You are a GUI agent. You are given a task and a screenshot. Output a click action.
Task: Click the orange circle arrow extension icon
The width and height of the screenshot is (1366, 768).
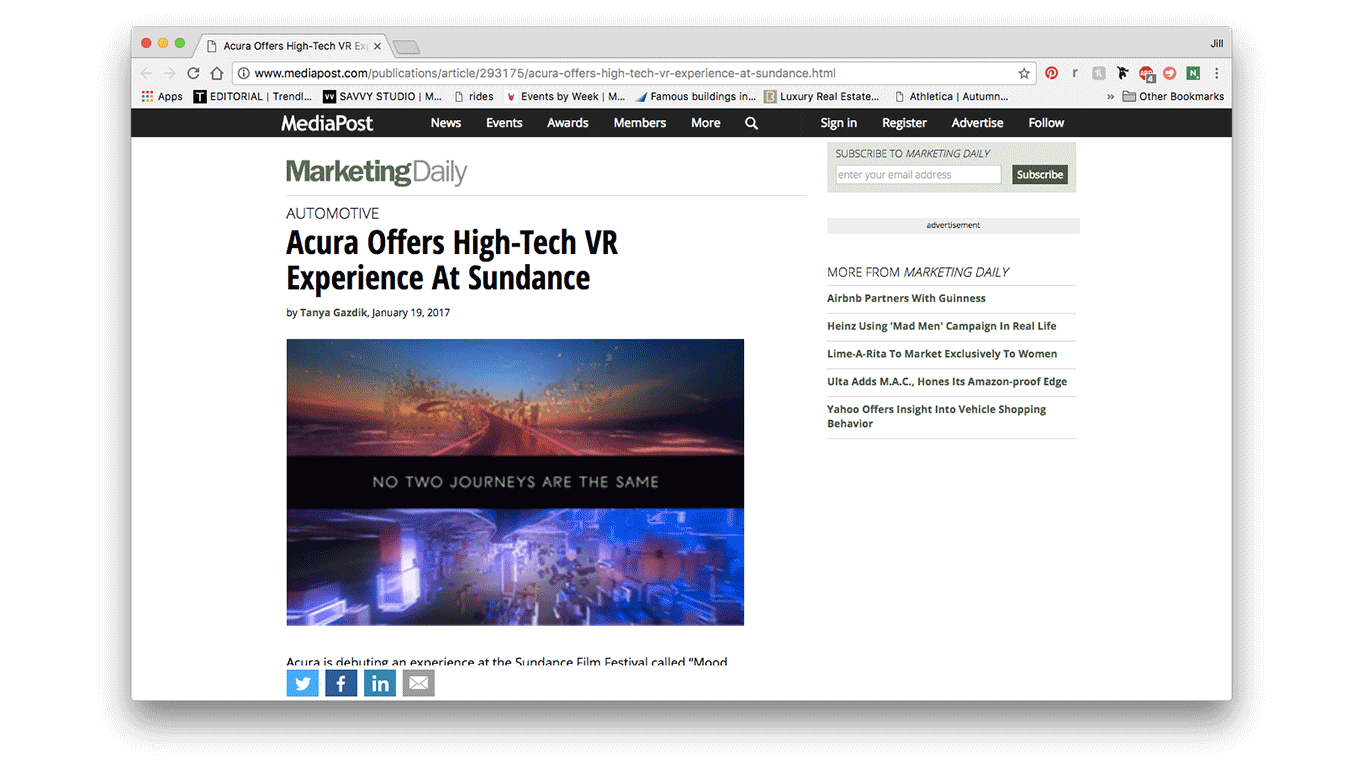1170,73
